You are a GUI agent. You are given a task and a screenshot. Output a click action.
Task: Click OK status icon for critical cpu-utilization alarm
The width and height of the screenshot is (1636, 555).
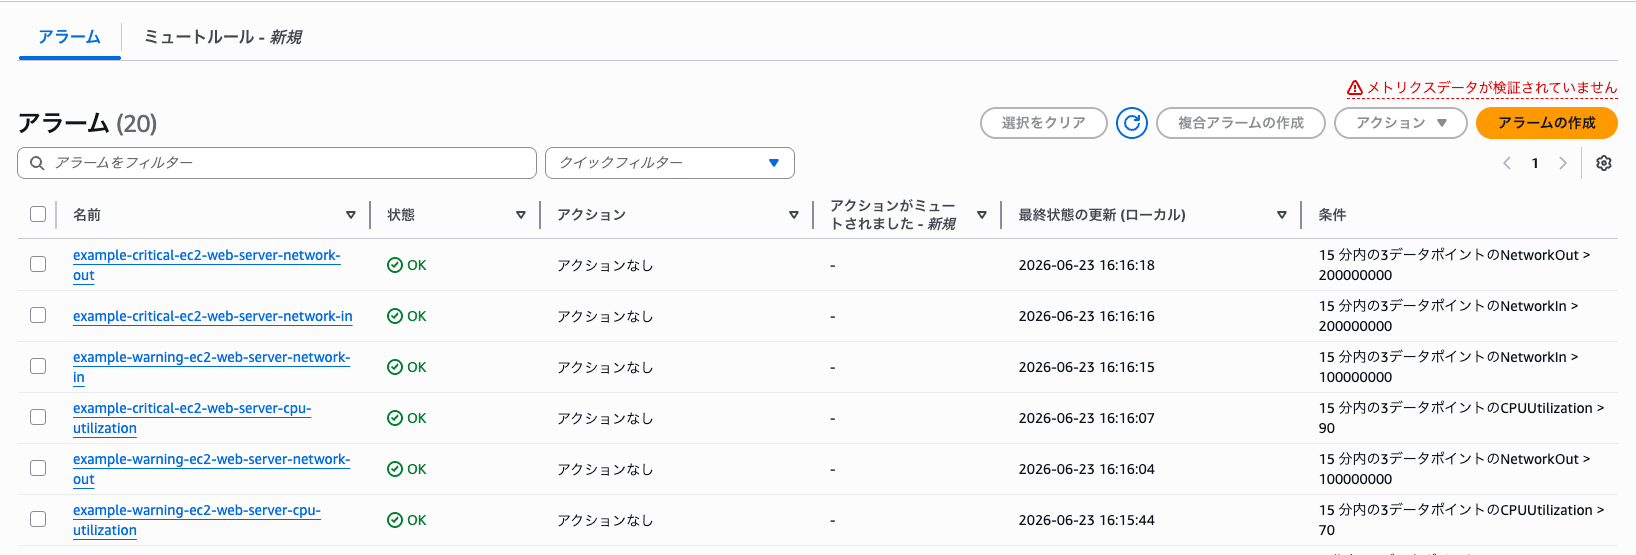395,418
